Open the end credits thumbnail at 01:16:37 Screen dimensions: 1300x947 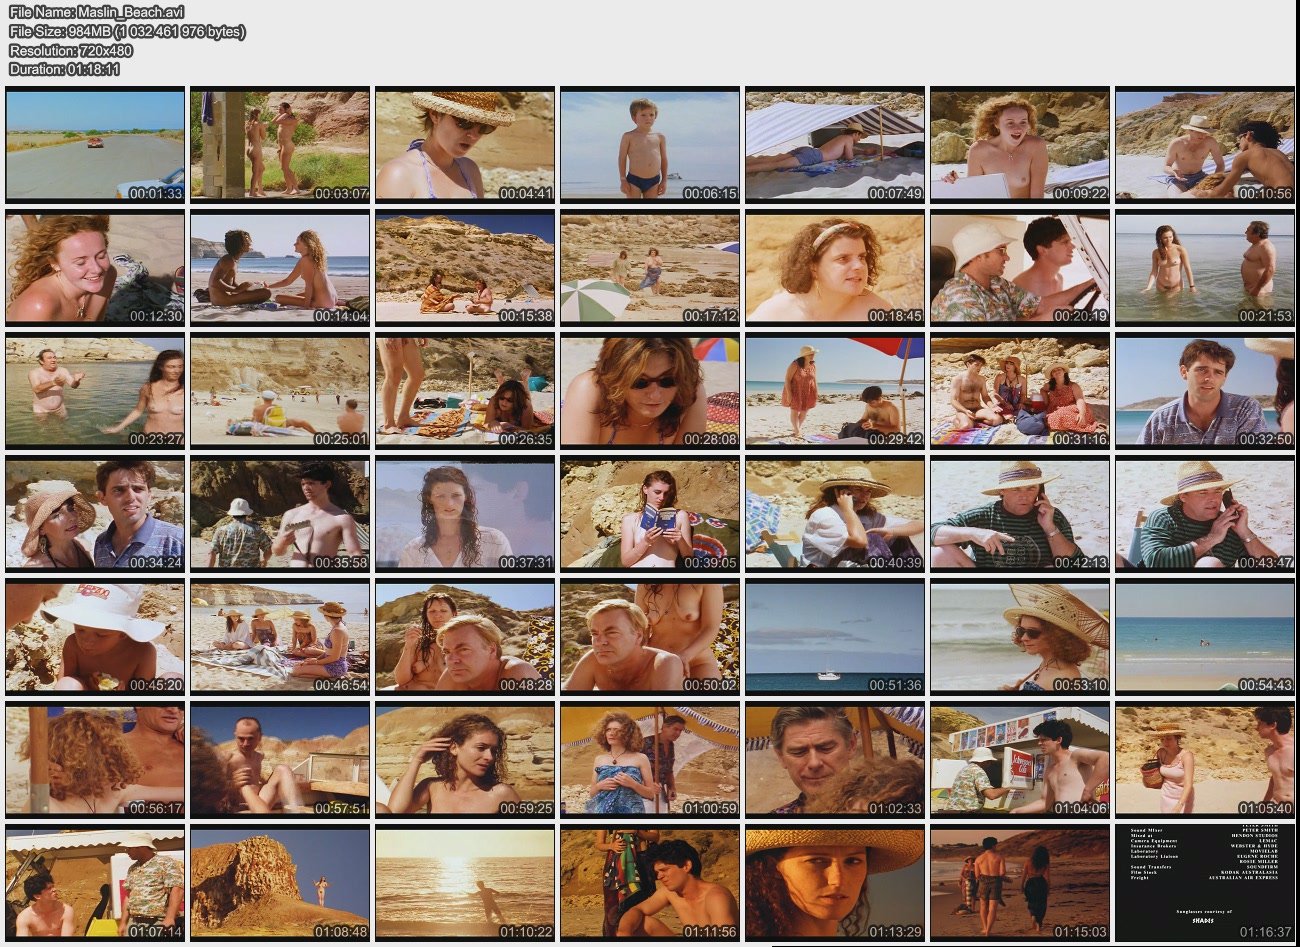point(1205,883)
